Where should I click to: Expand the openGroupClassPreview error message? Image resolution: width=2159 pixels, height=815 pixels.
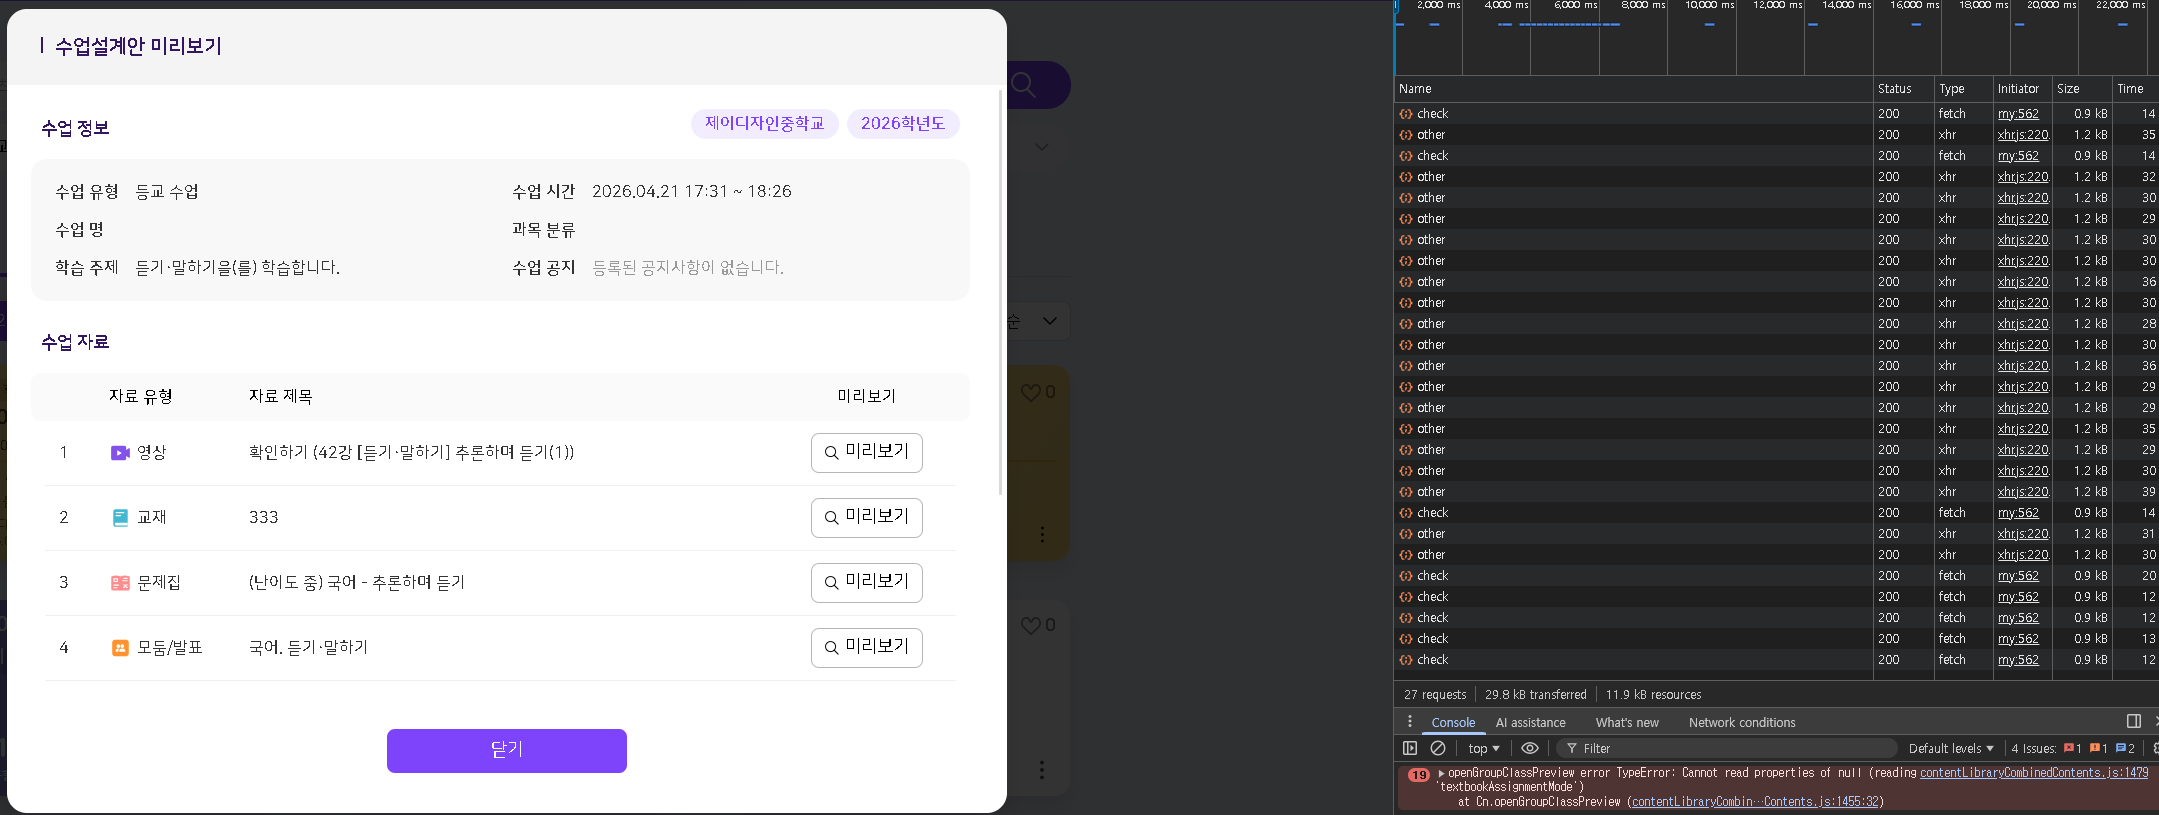pos(1441,773)
